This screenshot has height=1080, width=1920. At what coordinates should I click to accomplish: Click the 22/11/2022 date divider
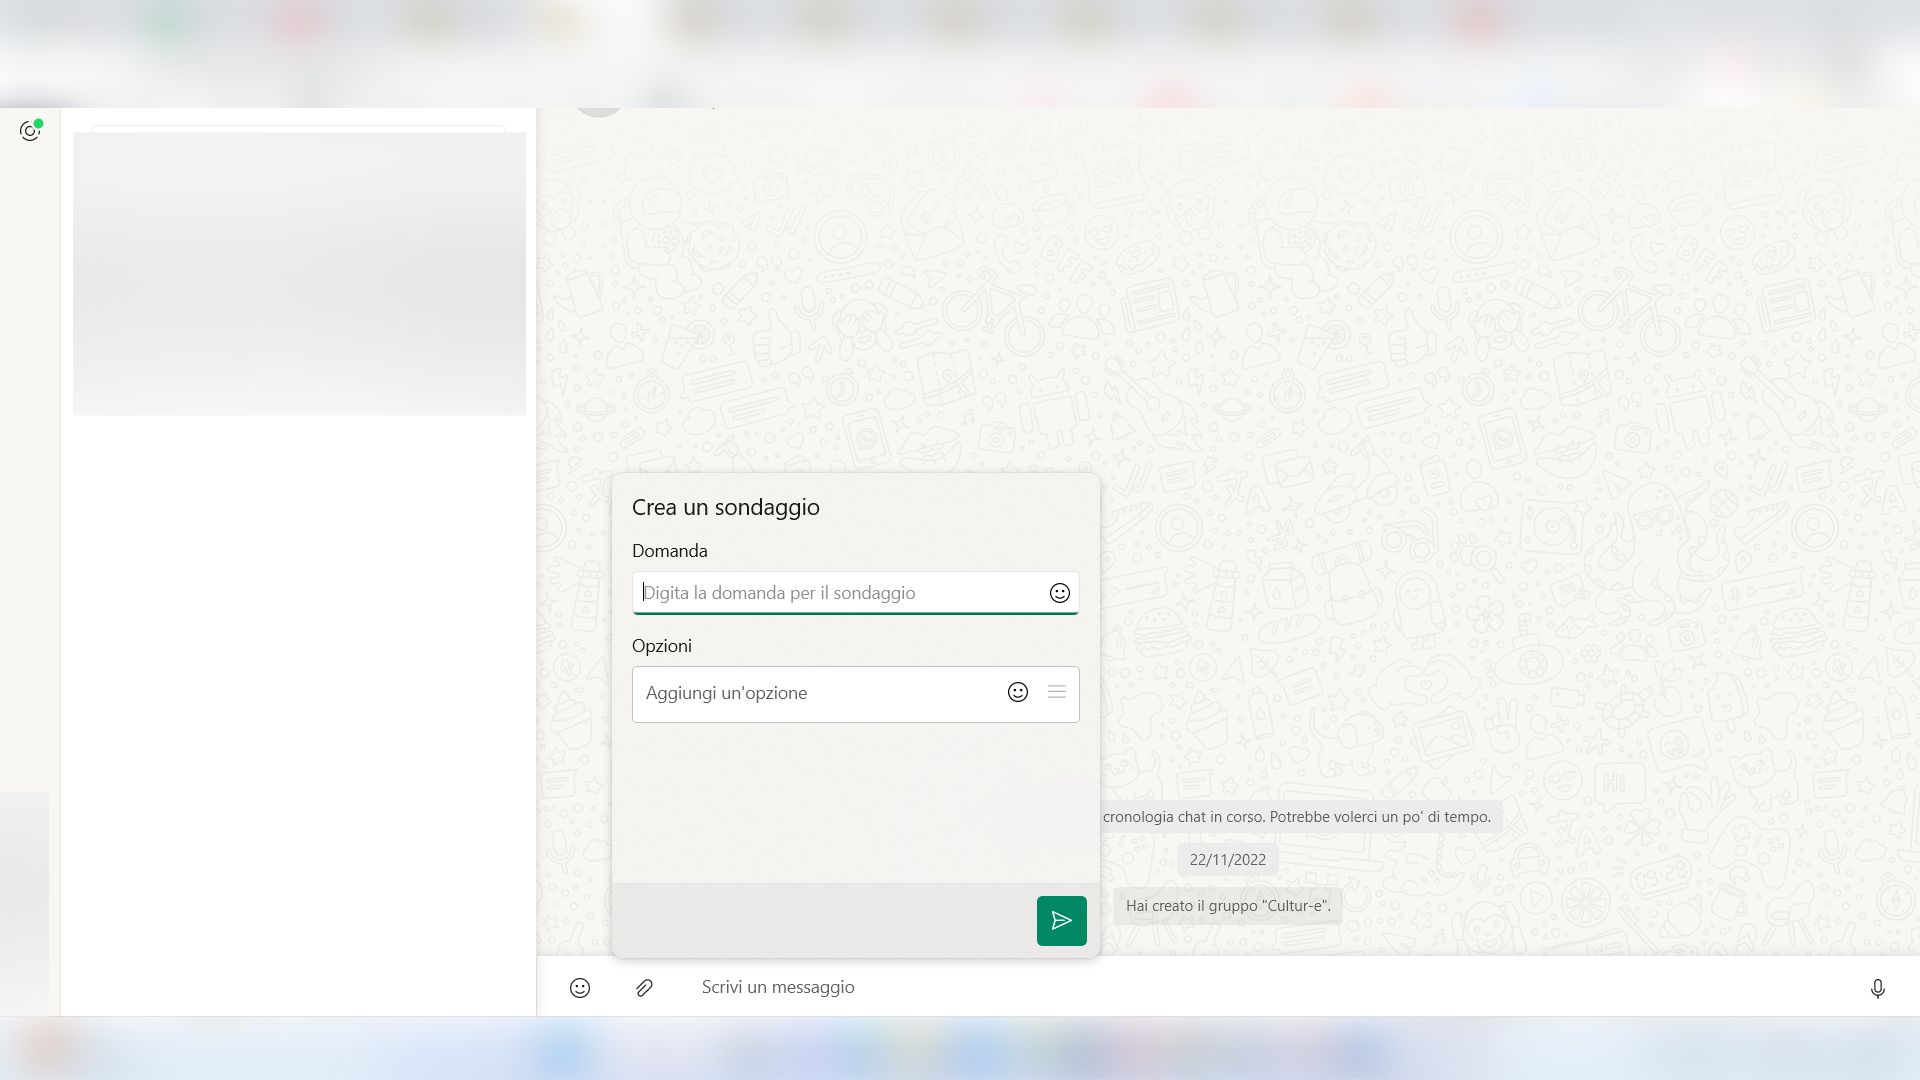(x=1227, y=859)
